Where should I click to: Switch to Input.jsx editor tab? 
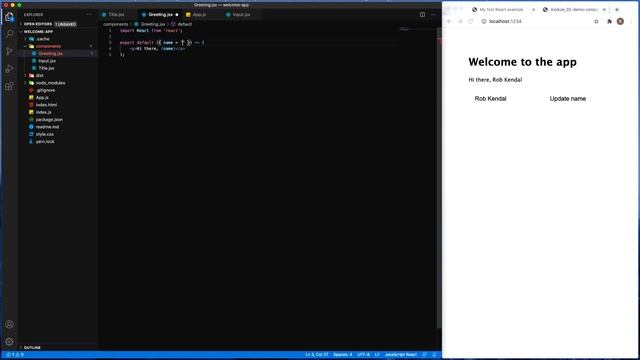tap(241, 15)
